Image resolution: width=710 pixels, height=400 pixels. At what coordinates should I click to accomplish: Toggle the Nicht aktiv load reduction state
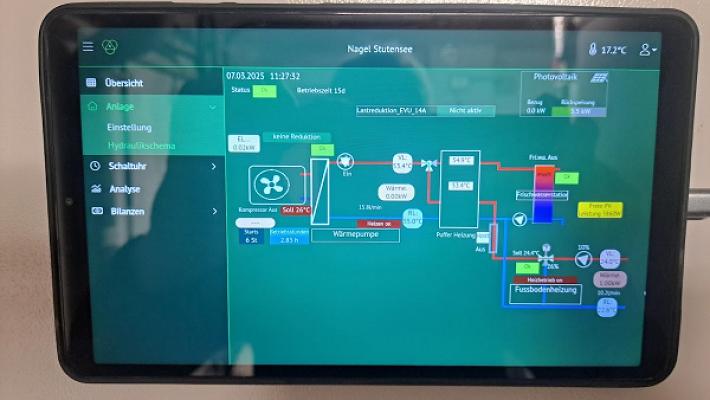pyautogui.click(x=466, y=110)
